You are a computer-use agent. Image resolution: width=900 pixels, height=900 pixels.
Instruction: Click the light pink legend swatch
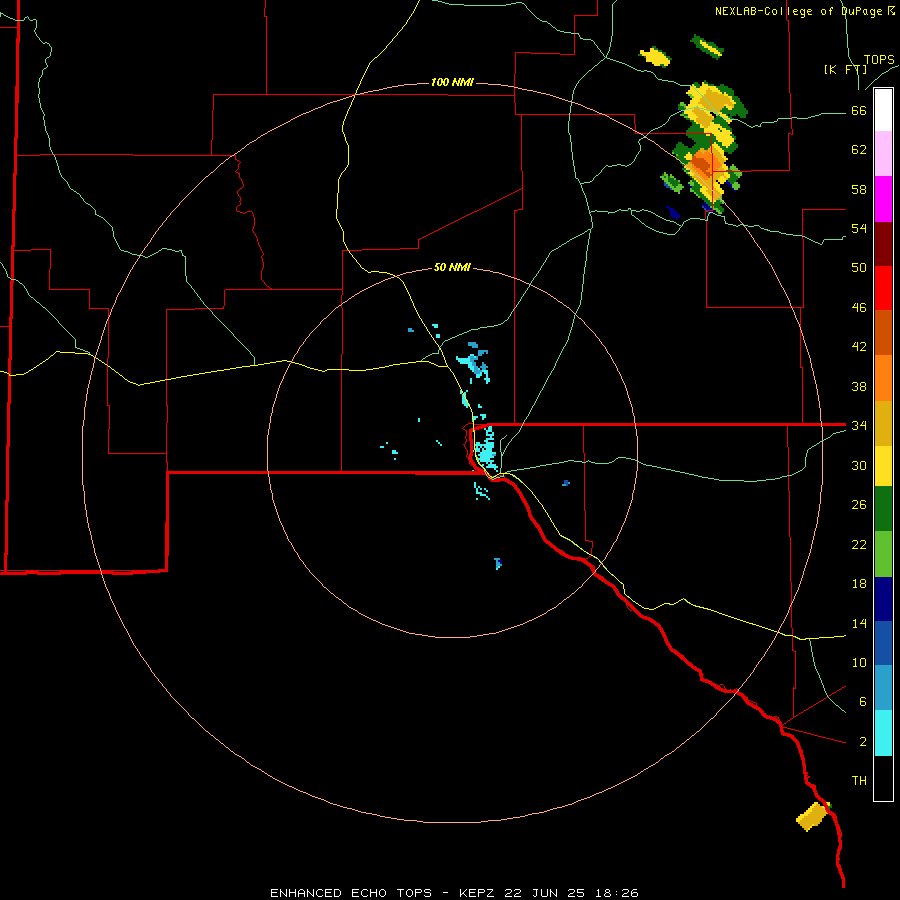click(883, 154)
